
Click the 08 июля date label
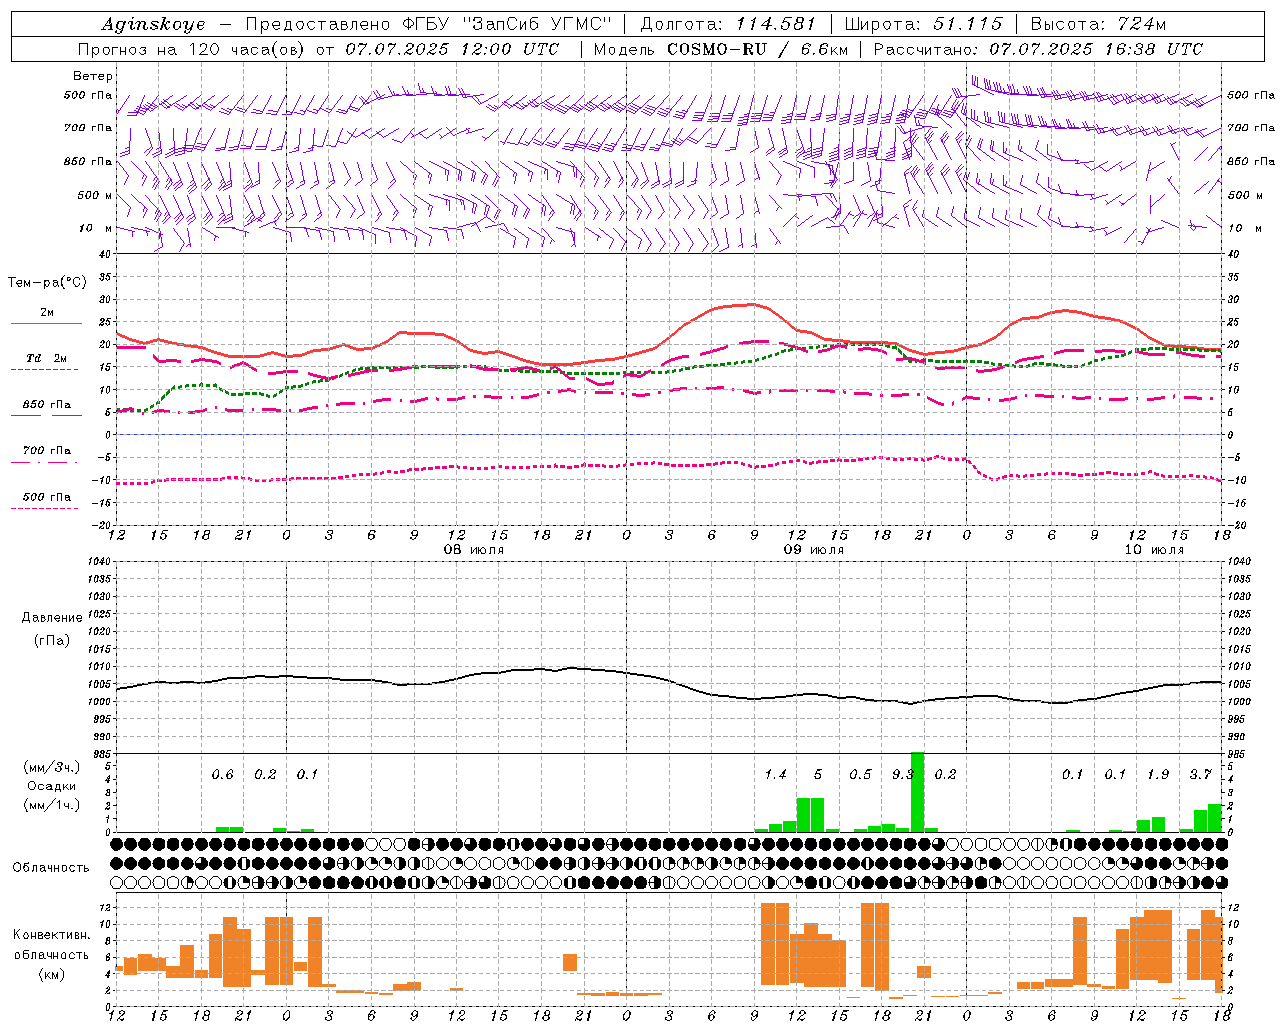tap(475, 550)
